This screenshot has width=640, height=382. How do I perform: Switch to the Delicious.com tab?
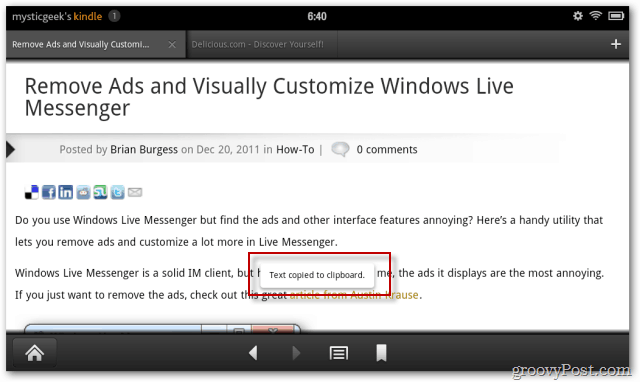(x=258, y=44)
